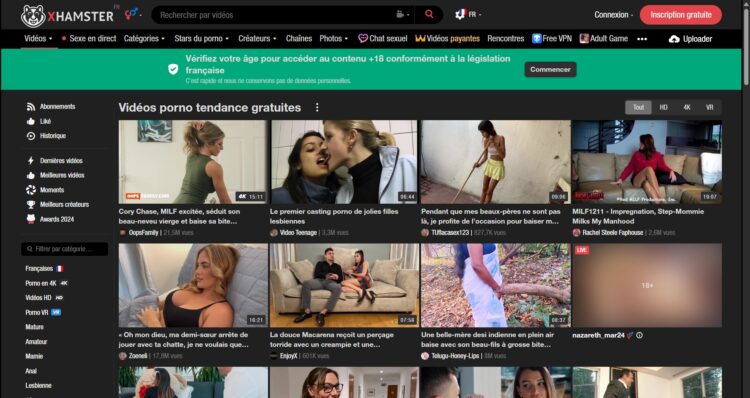Open the thumbnail with duration 06:44
The height and width of the screenshot is (398, 750).
344,162
